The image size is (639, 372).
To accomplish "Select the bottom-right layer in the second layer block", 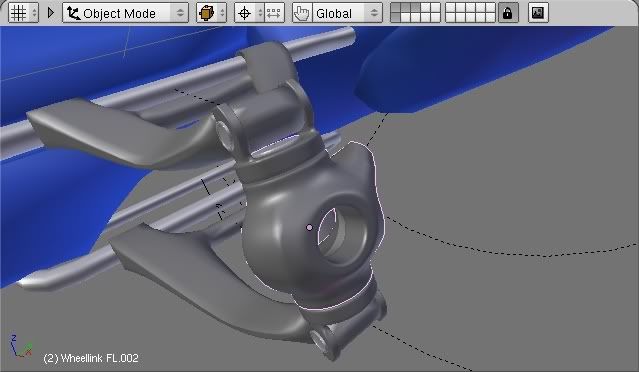I will tap(490, 18).
